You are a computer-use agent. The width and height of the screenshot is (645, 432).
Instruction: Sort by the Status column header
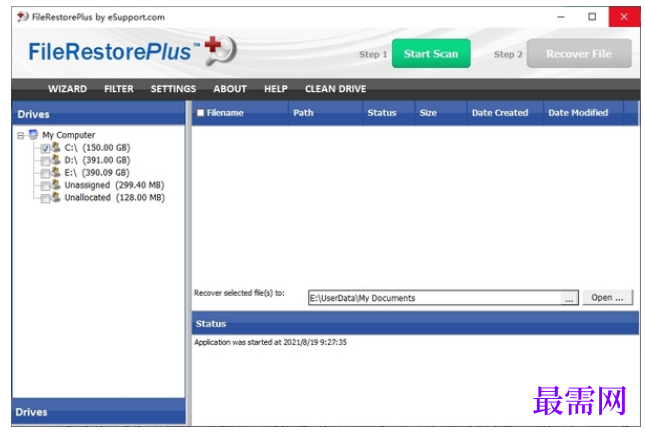[x=389, y=113]
